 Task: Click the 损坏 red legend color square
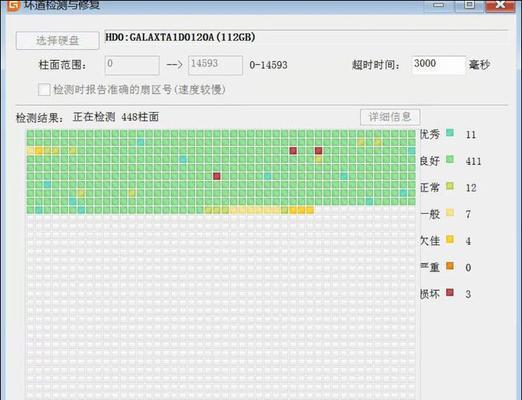(x=450, y=292)
